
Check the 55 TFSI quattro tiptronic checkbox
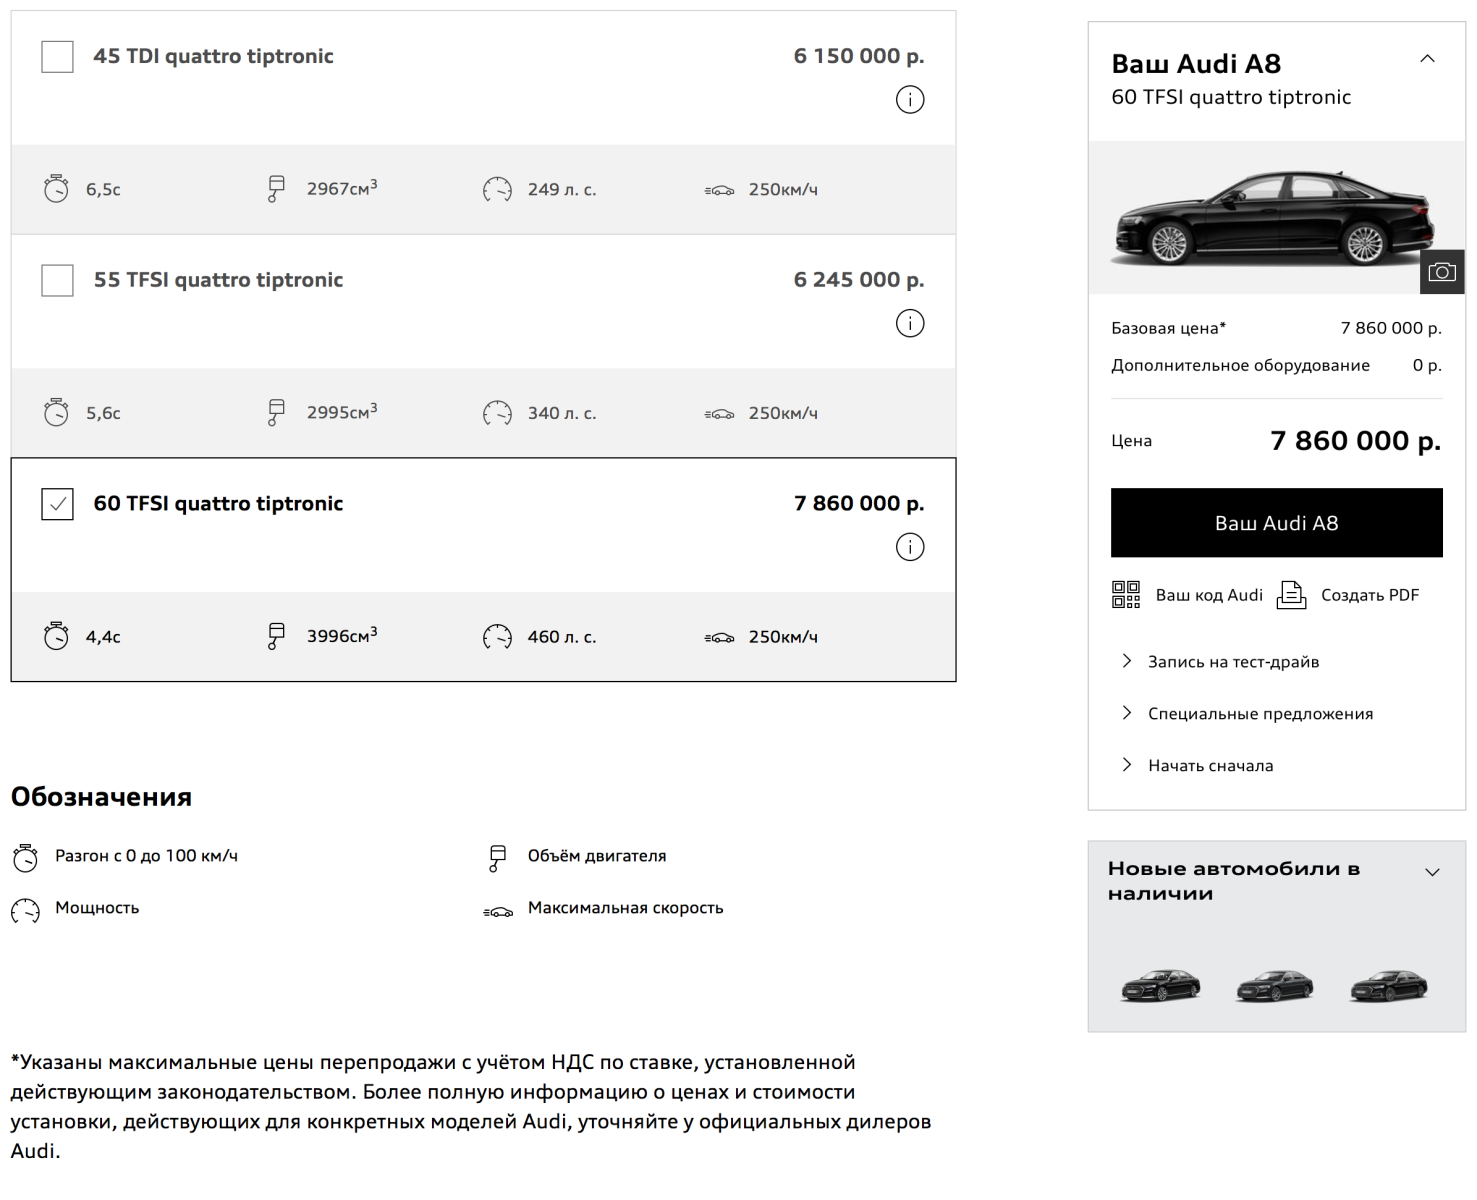(57, 280)
